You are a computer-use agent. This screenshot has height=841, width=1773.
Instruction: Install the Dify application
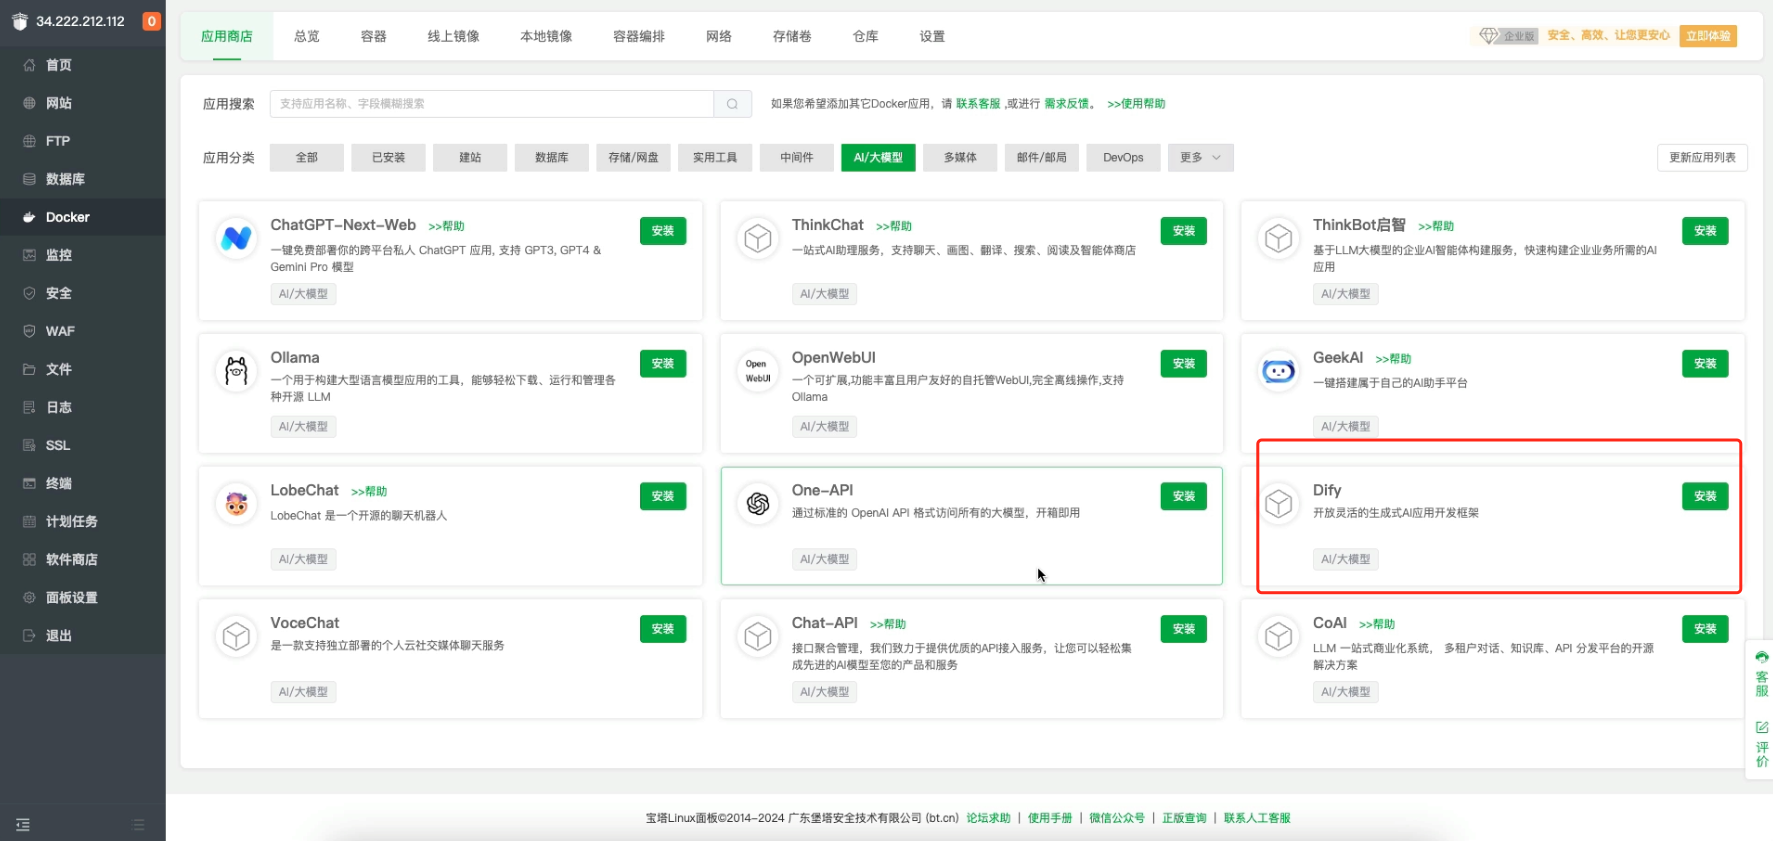[1704, 496]
